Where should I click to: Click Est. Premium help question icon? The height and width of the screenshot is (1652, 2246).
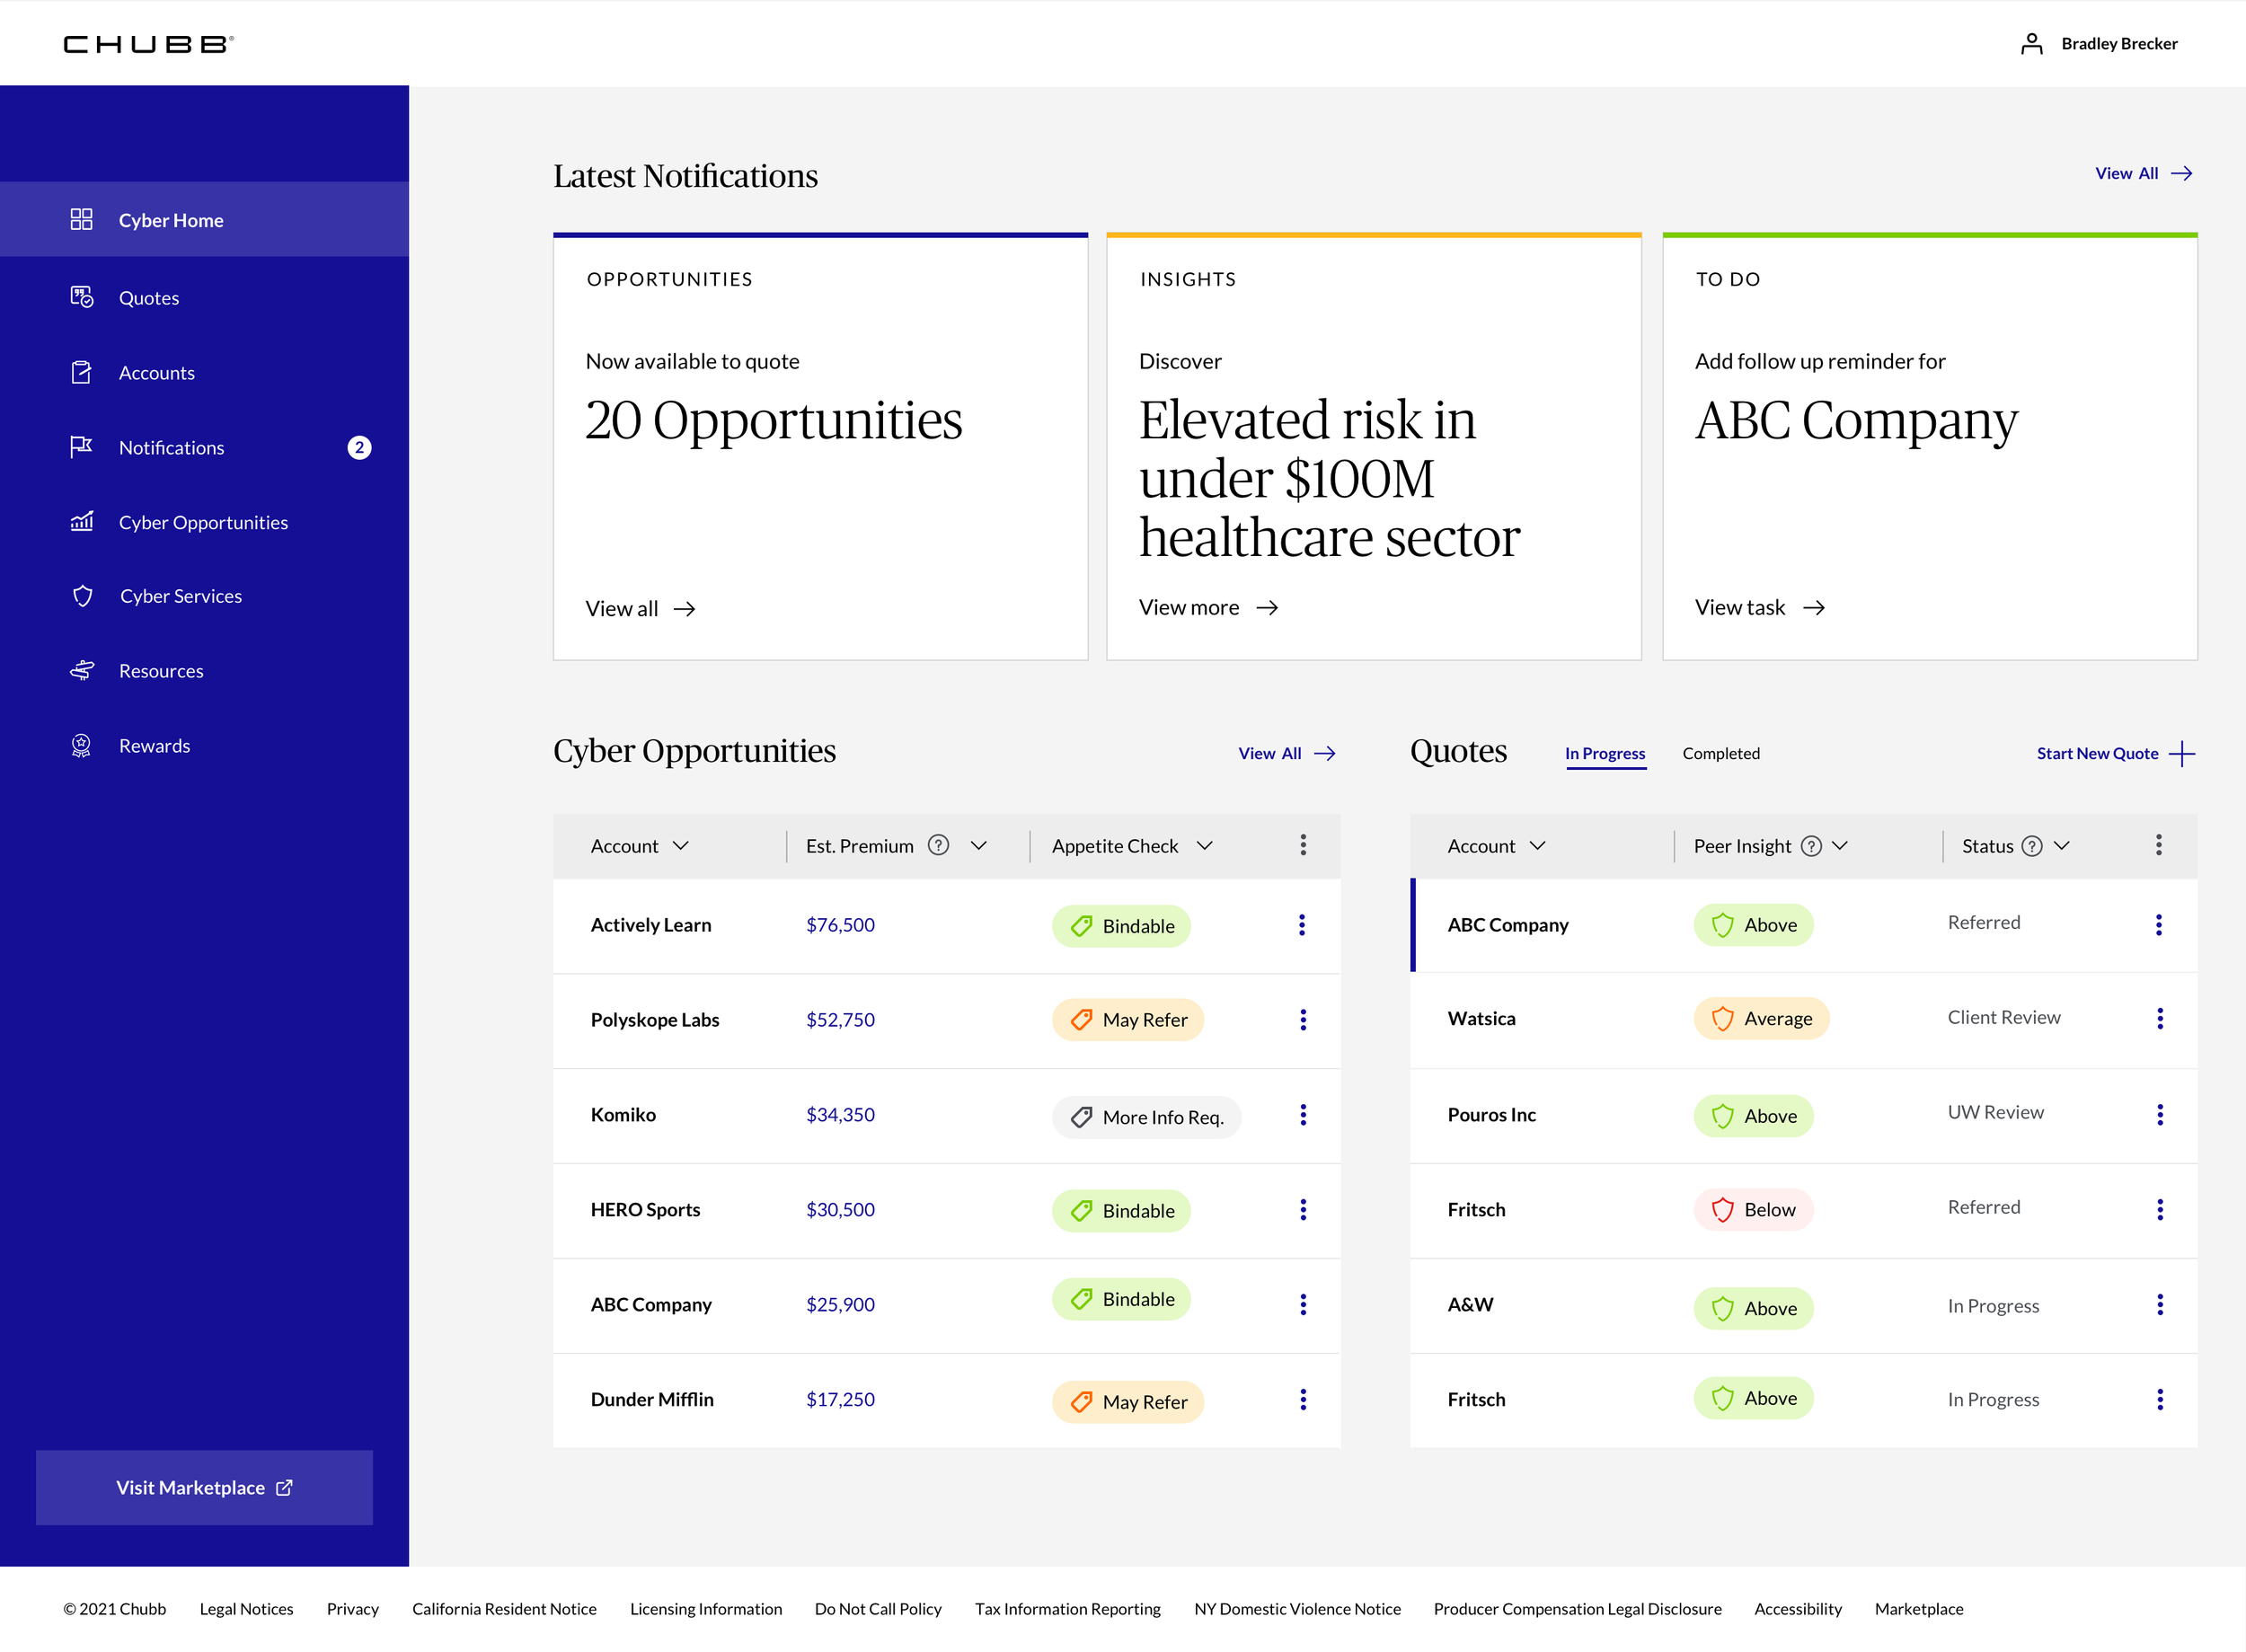[938, 846]
